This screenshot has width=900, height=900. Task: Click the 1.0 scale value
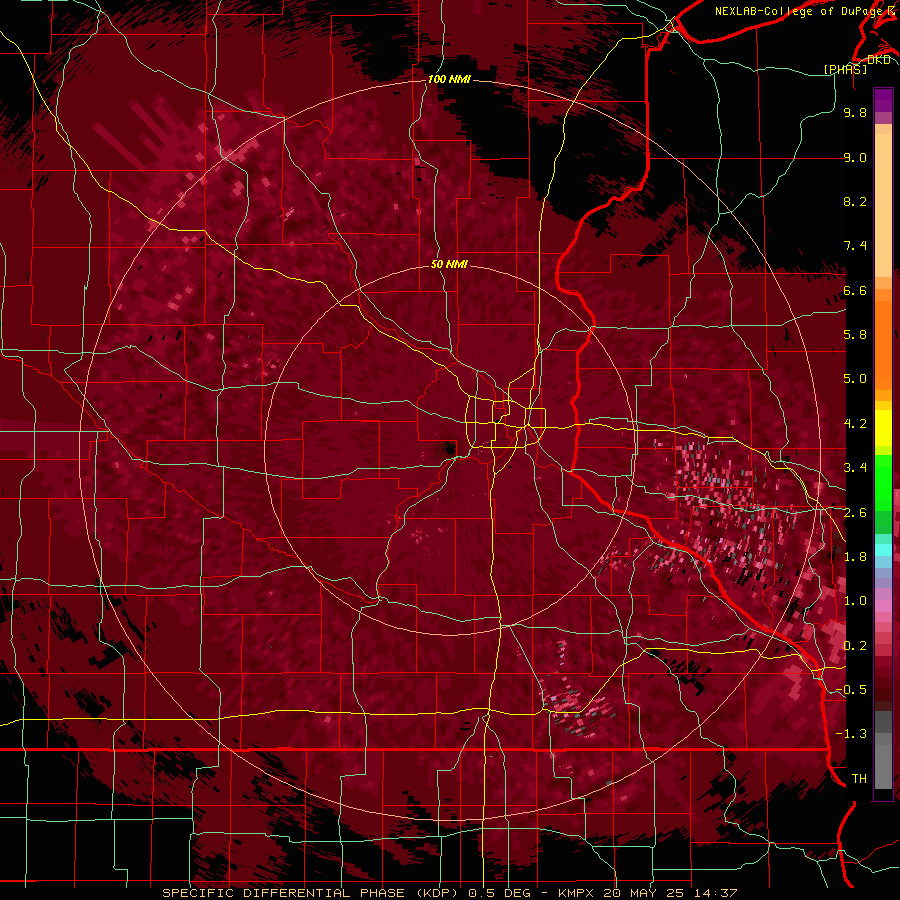tap(855, 601)
